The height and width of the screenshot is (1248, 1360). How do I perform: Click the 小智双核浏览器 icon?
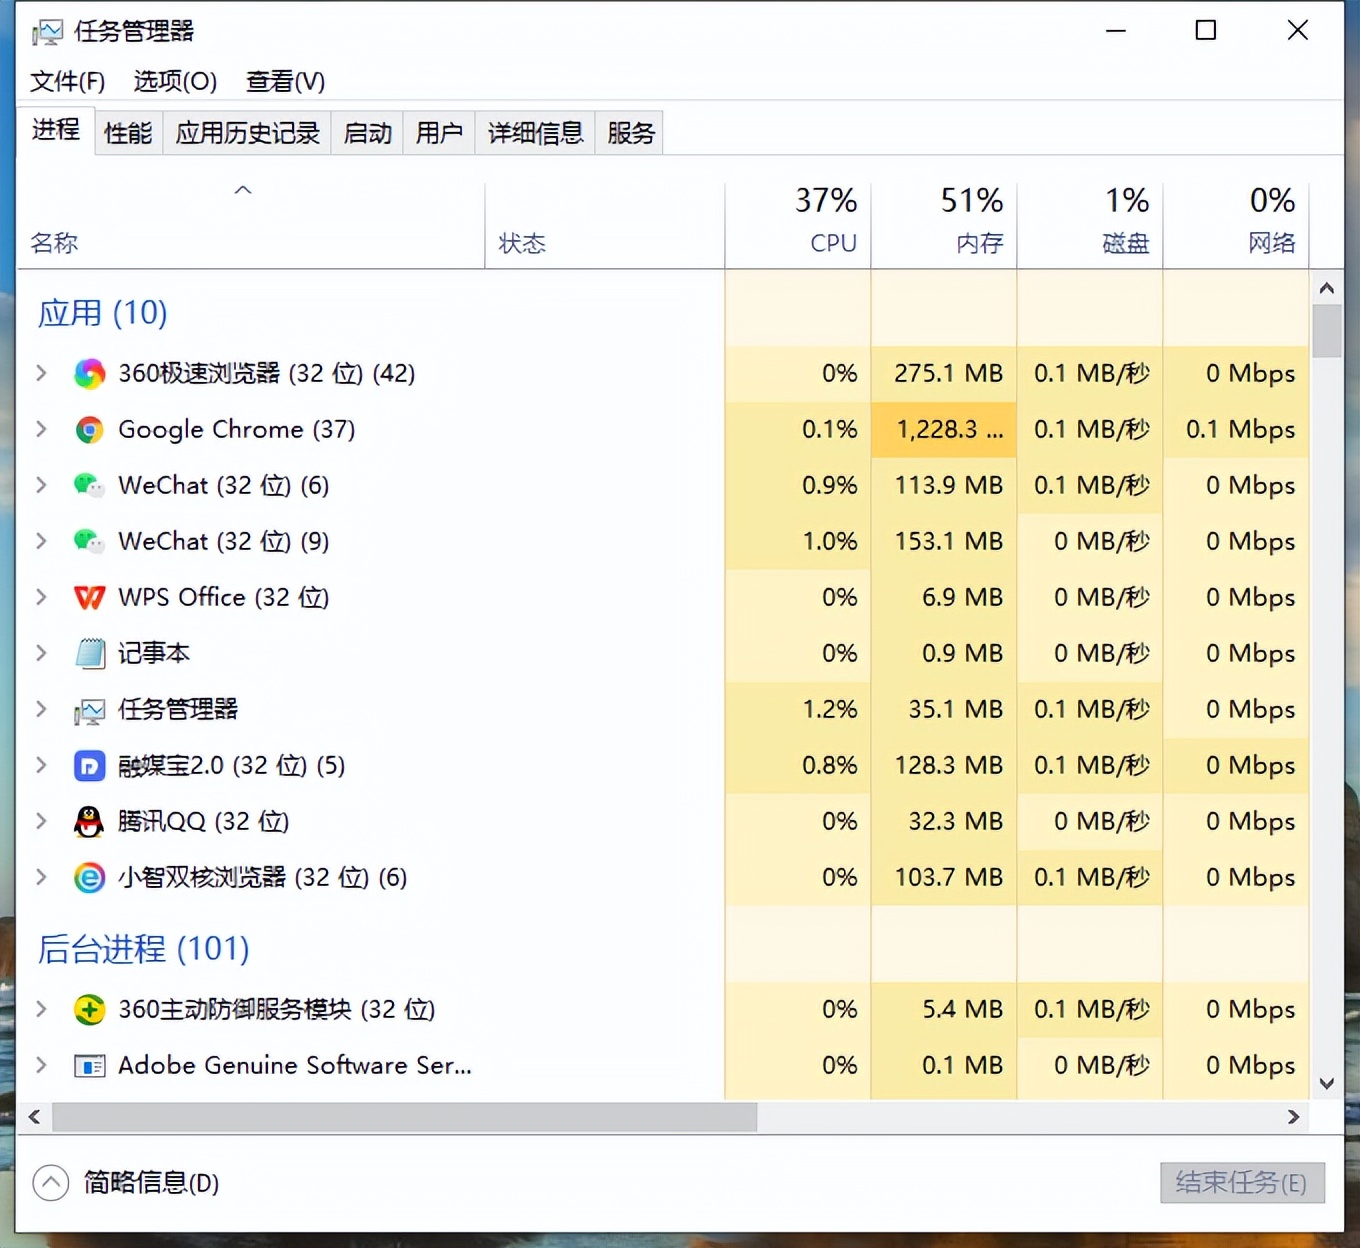tap(89, 877)
